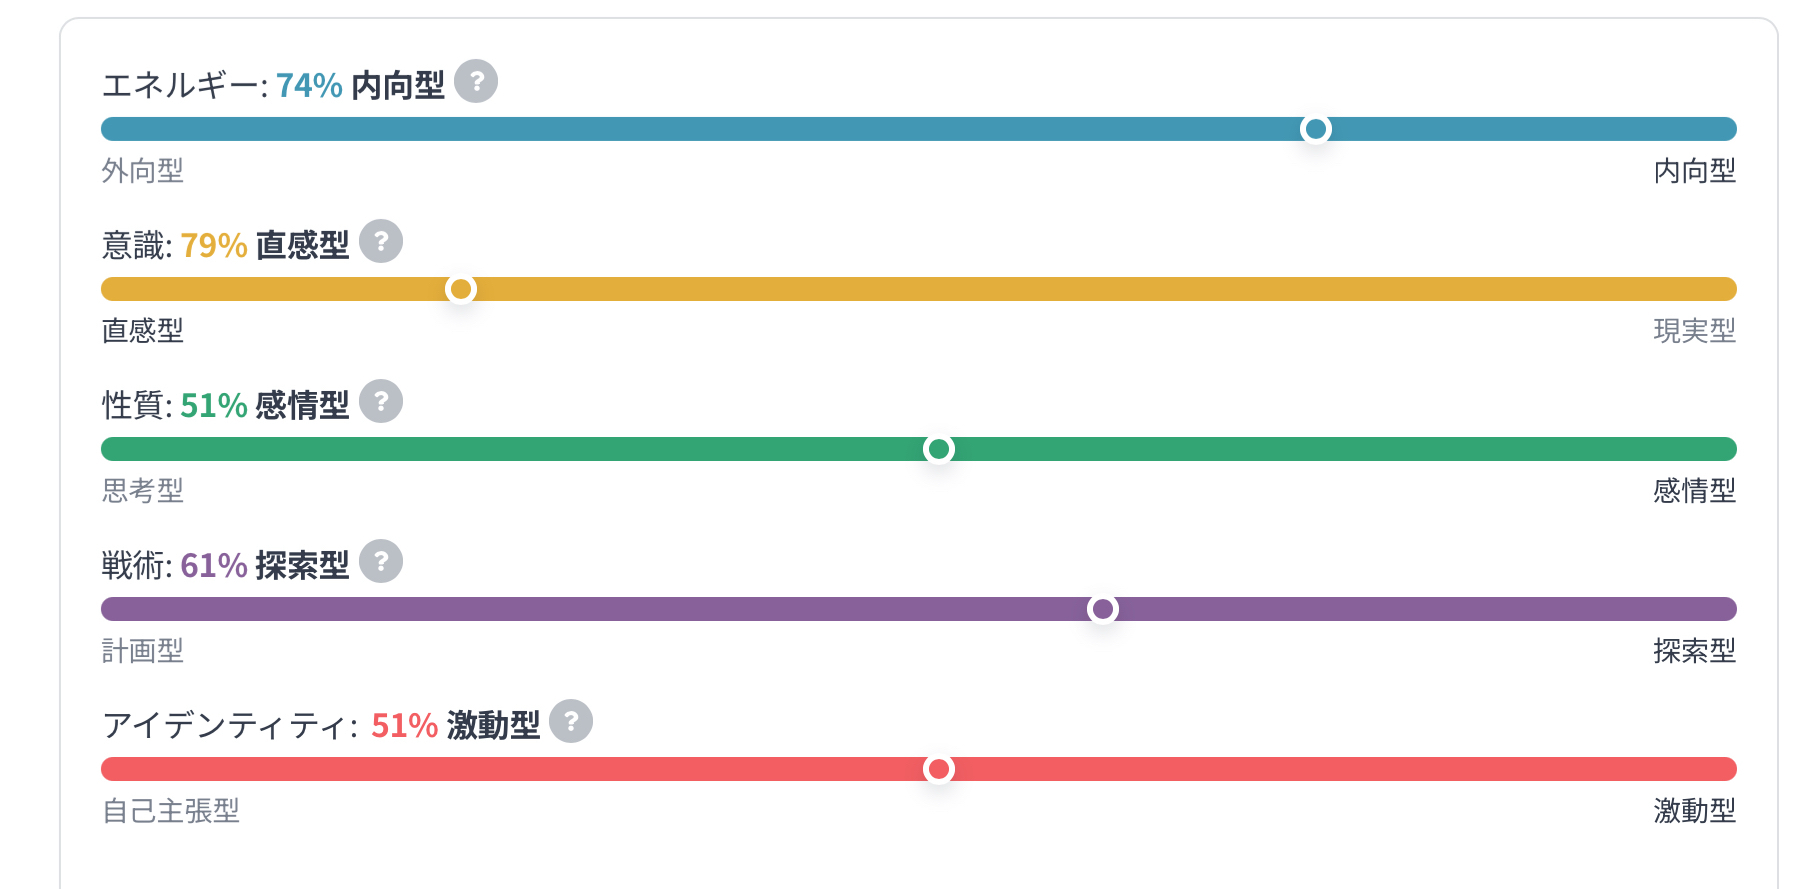Open the question mark next to 意識 heading
This screenshot has width=1794, height=889.
click(x=381, y=241)
